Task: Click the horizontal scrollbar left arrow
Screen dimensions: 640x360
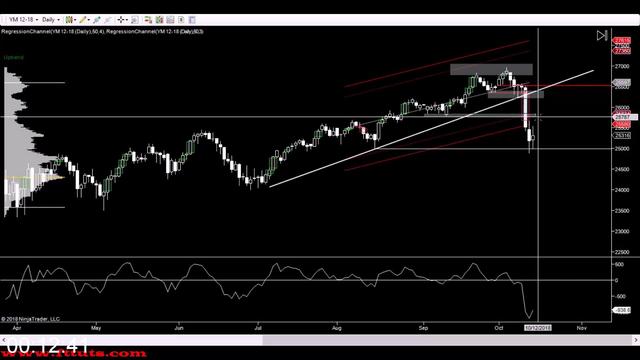Action: coord(4,340)
